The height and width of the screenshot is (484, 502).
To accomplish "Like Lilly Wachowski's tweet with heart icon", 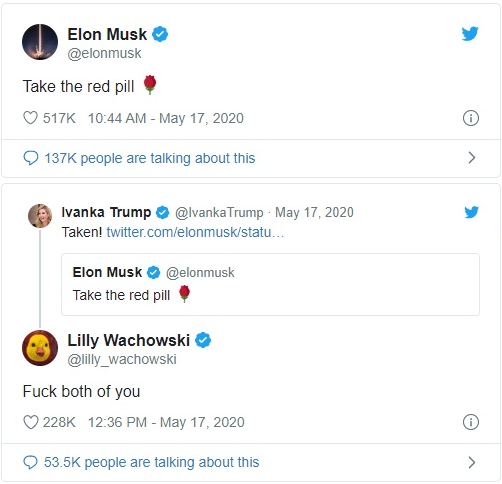I will click(x=30, y=422).
